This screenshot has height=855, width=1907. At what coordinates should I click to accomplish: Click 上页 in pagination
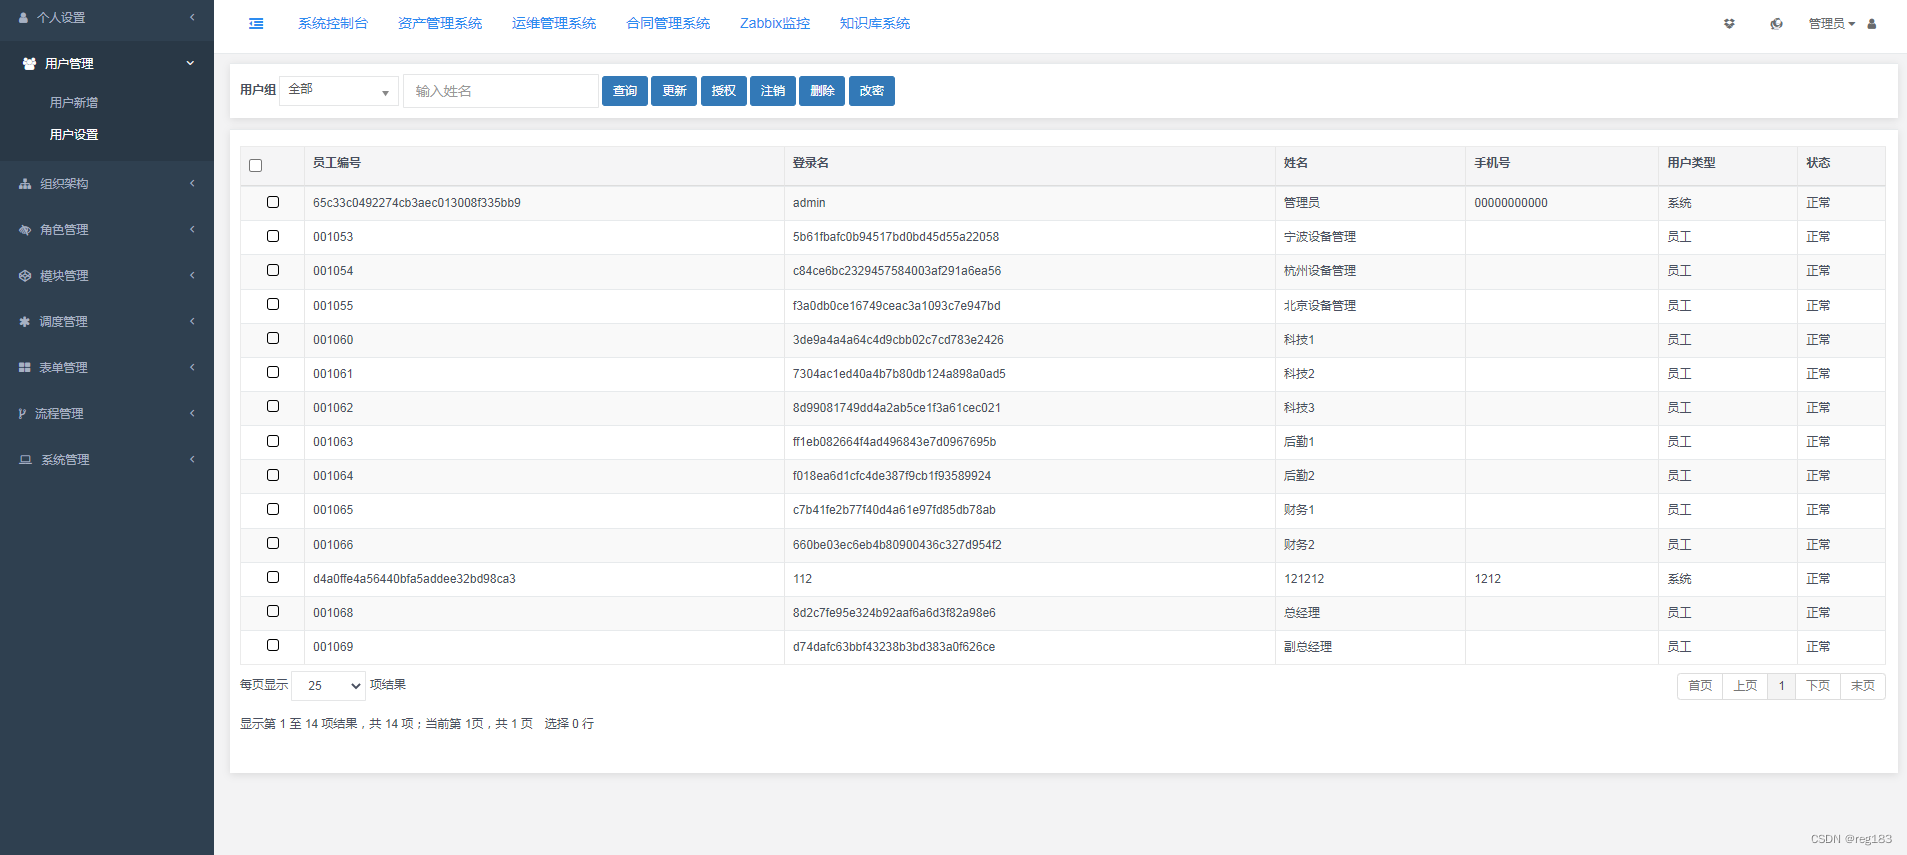coord(1745,686)
